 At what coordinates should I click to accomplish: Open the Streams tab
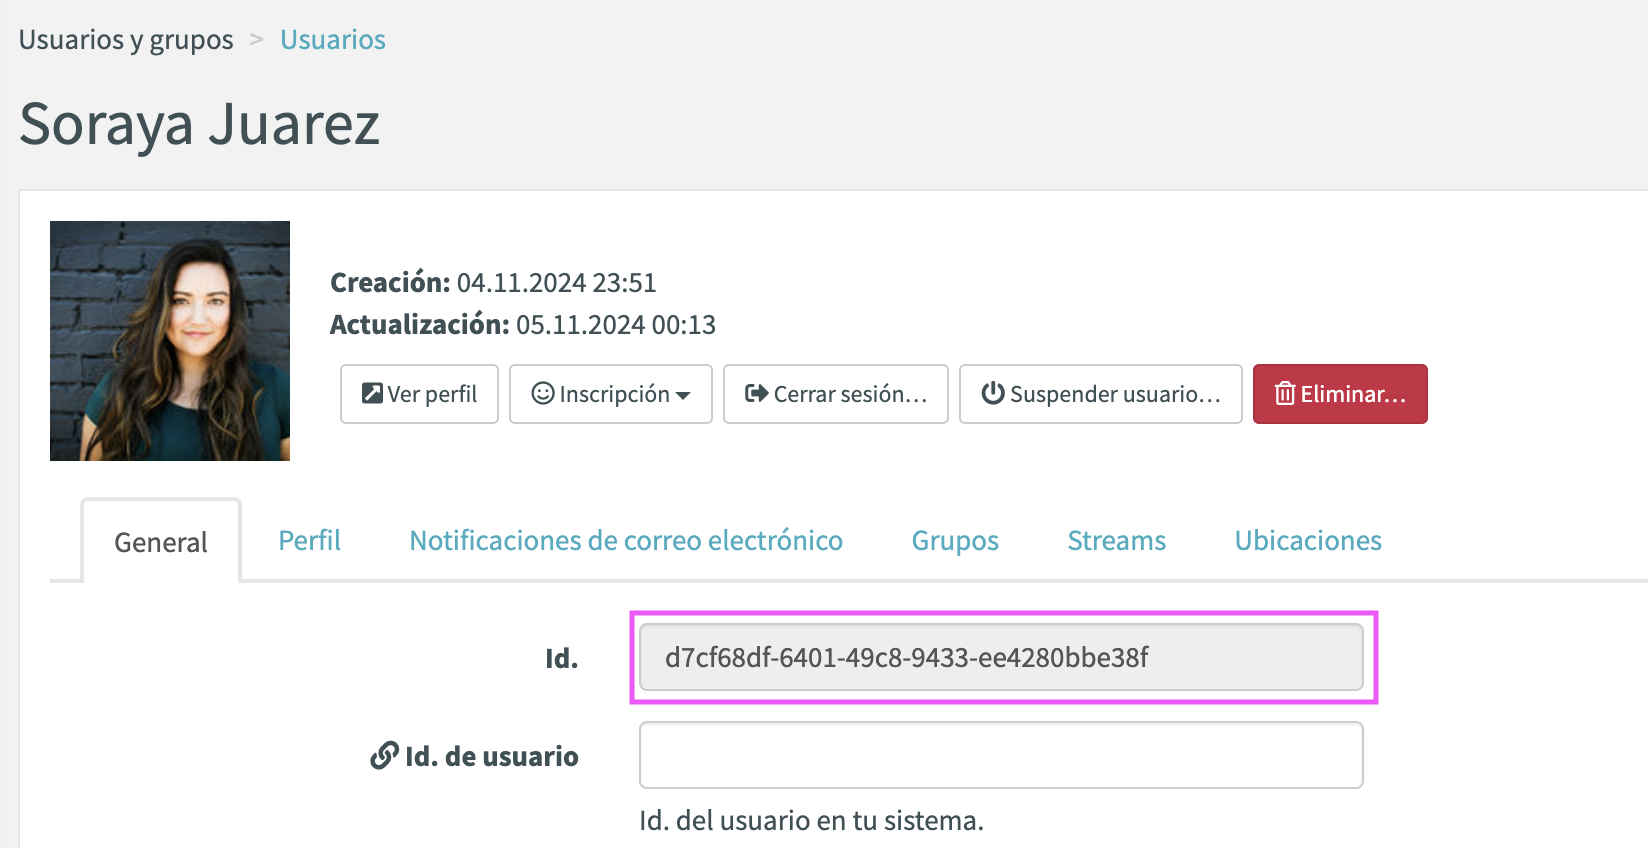pyautogui.click(x=1116, y=541)
